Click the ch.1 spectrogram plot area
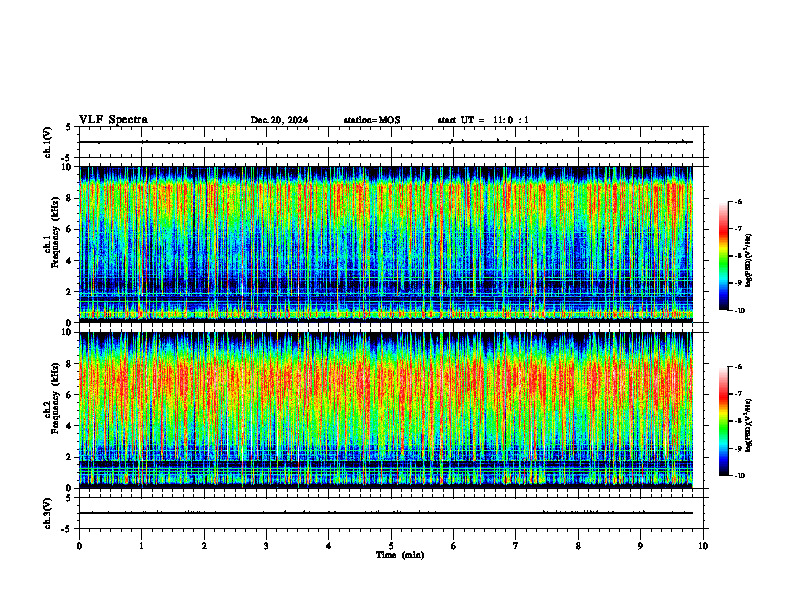The image size is (792, 612). tap(386, 244)
